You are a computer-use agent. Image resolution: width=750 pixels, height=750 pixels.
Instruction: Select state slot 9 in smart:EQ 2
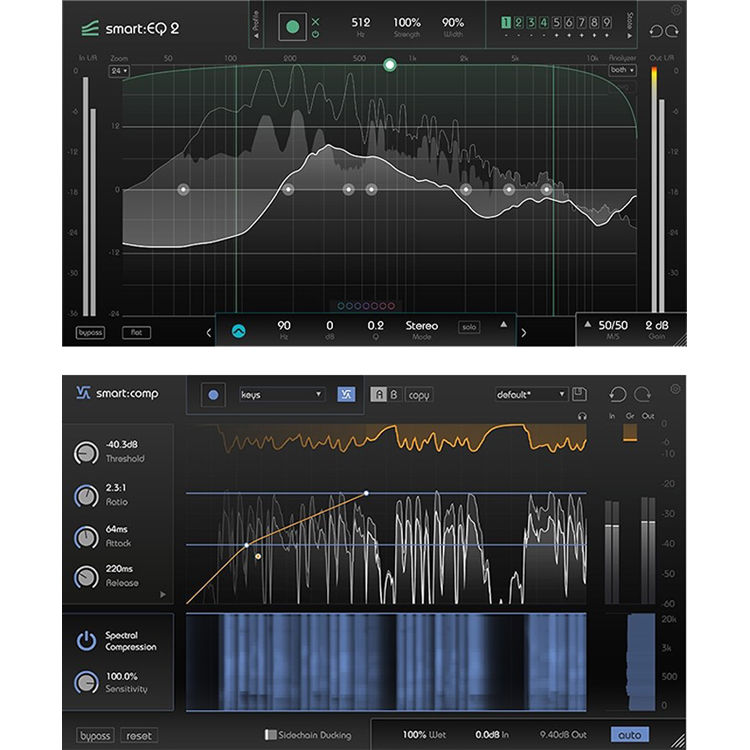607,22
